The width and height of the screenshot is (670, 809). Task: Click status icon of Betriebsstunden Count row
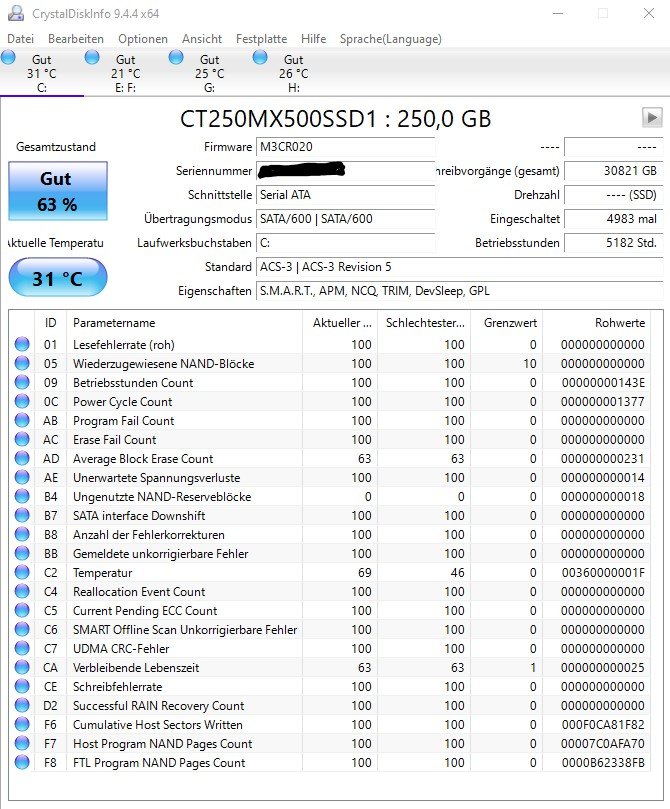[x=22, y=382]
